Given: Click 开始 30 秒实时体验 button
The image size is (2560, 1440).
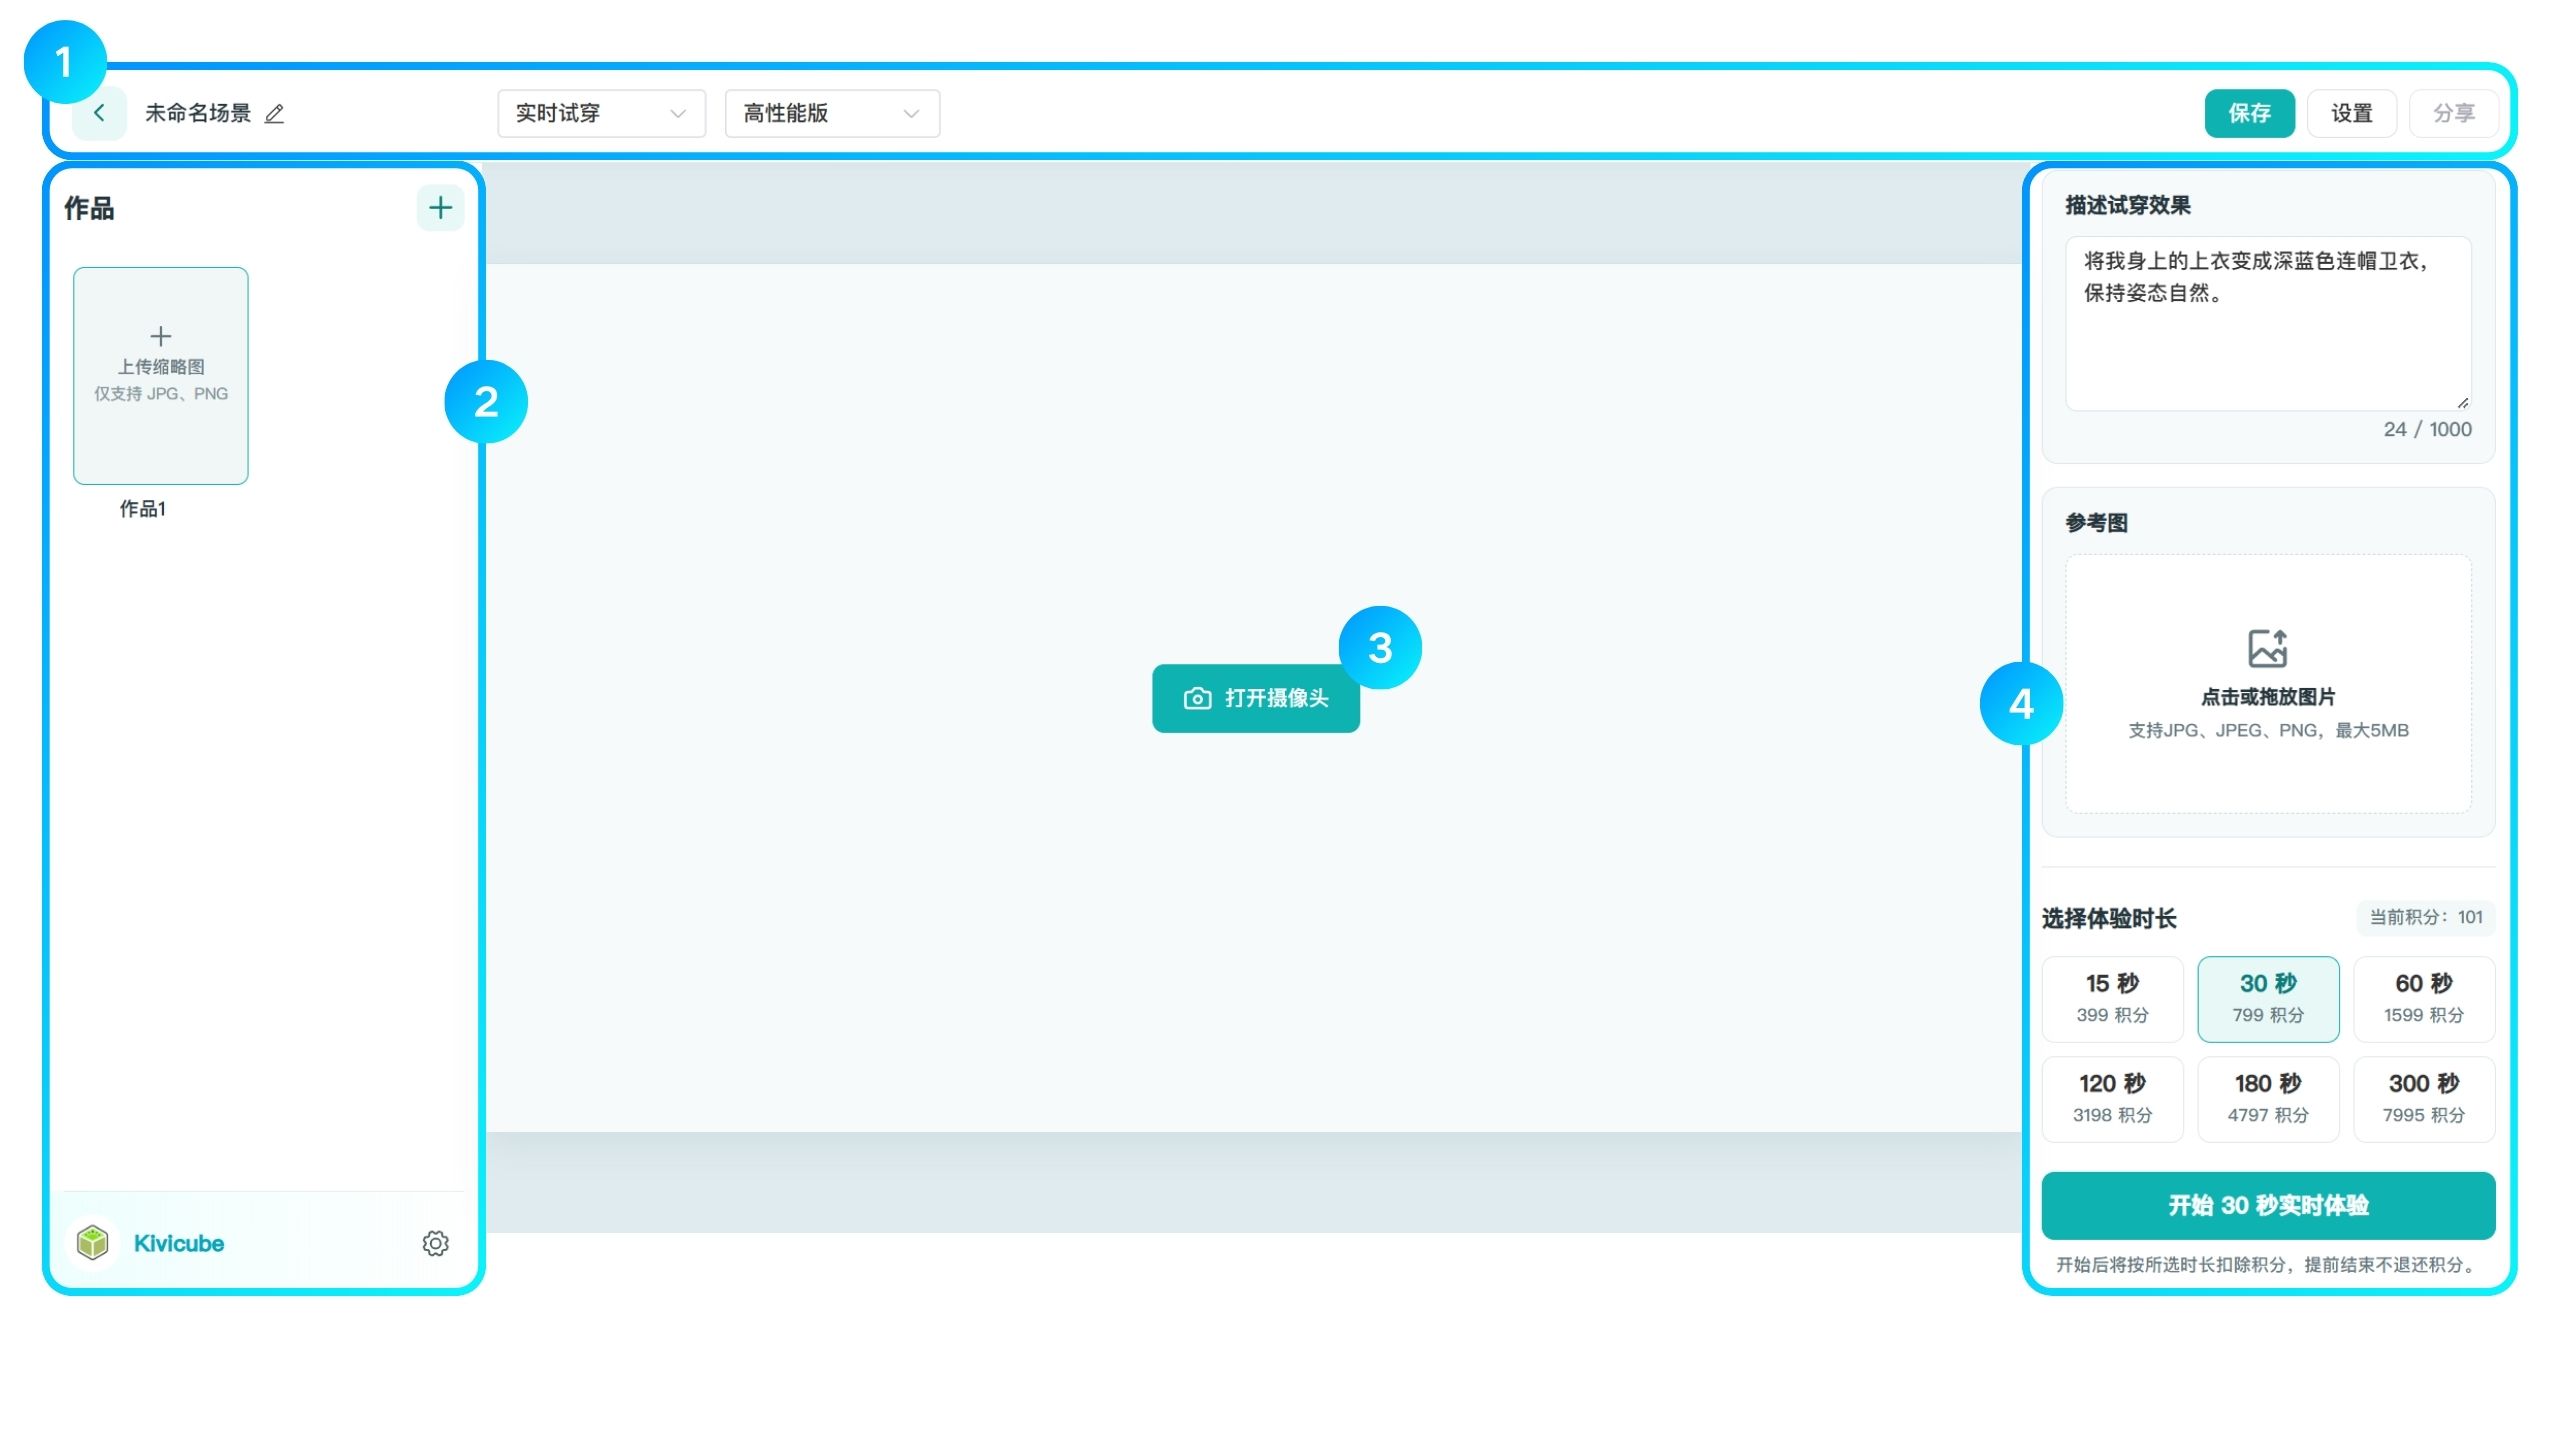Looking at the screenshot, I should point(2268,1205).
